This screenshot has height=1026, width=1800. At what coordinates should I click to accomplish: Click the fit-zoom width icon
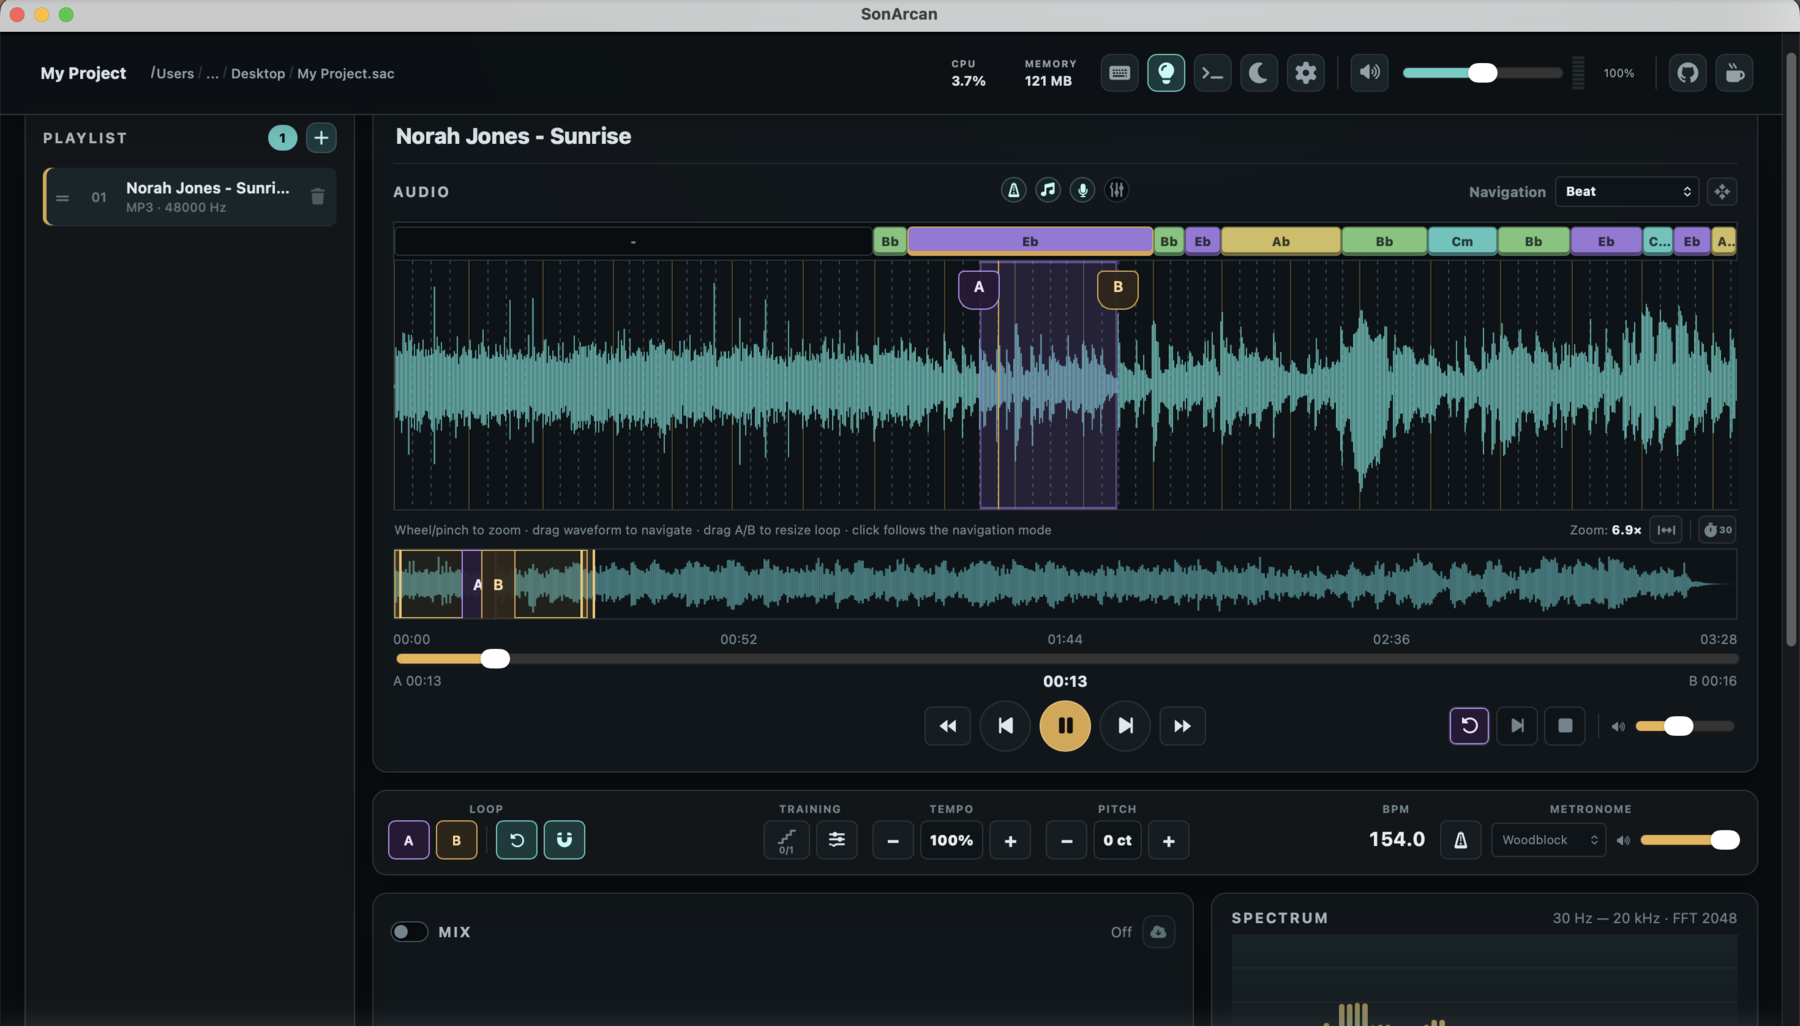point(1666,530)
